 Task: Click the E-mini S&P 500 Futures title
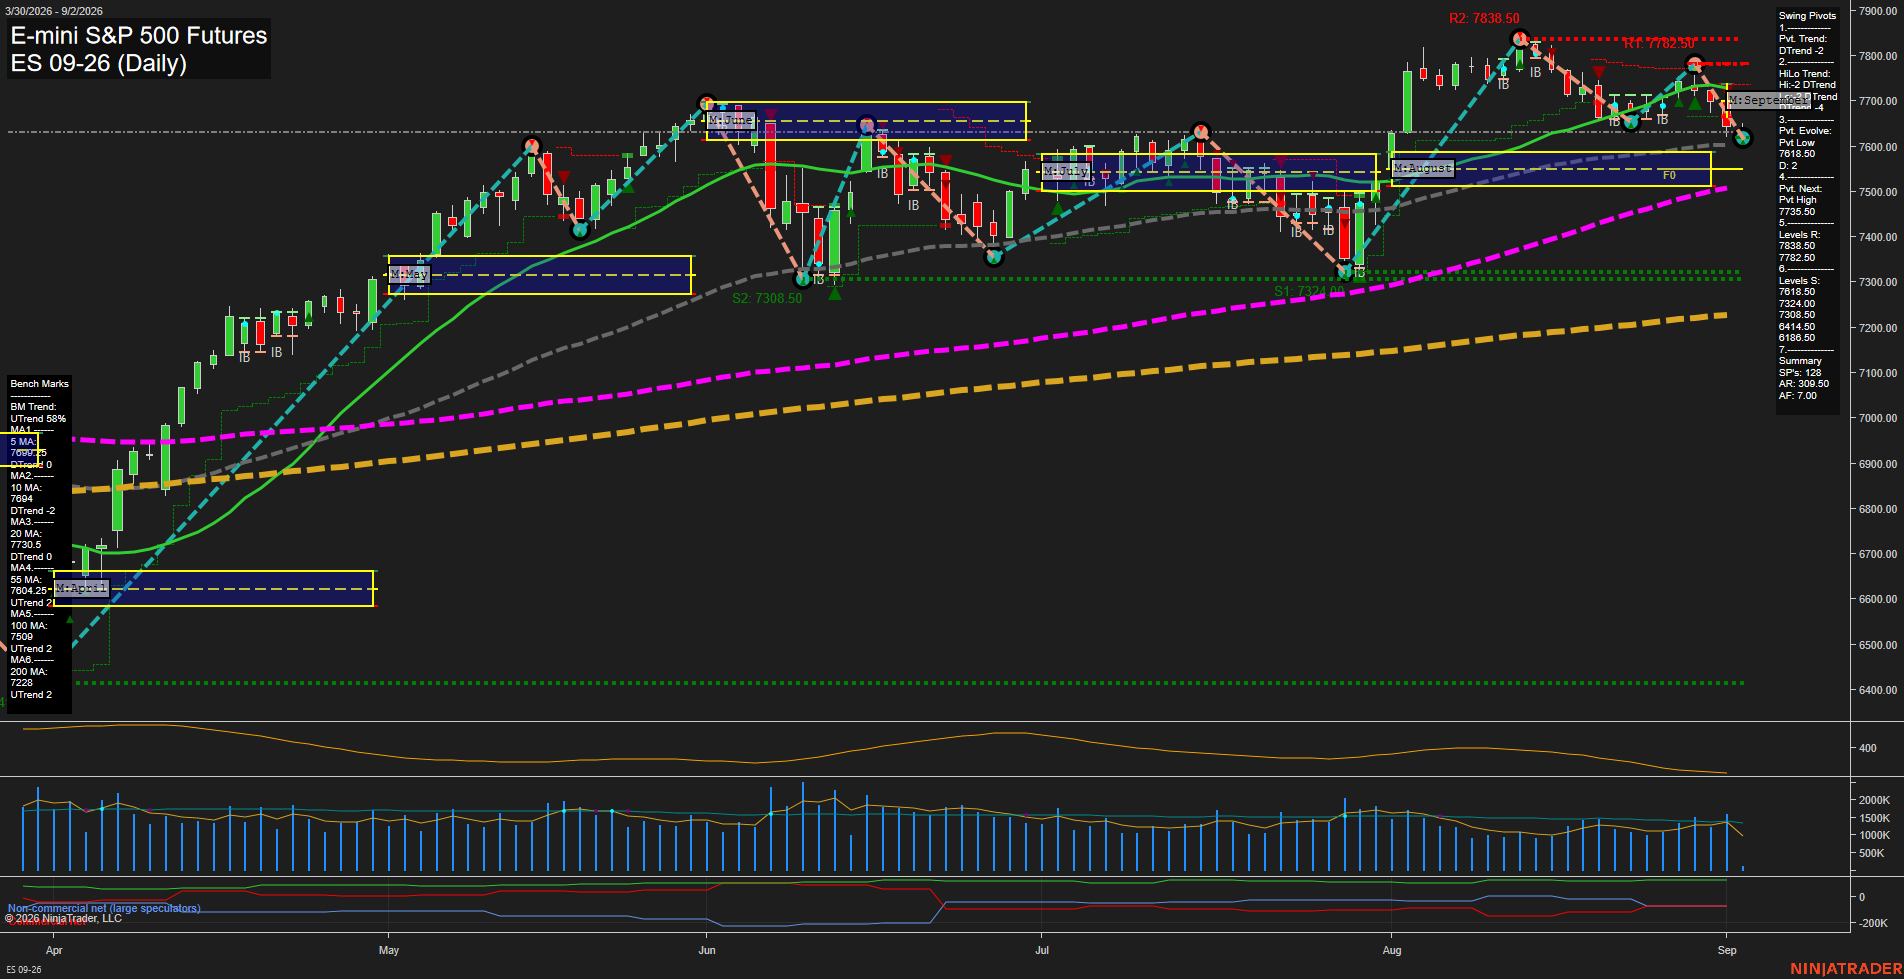[139, 36]
